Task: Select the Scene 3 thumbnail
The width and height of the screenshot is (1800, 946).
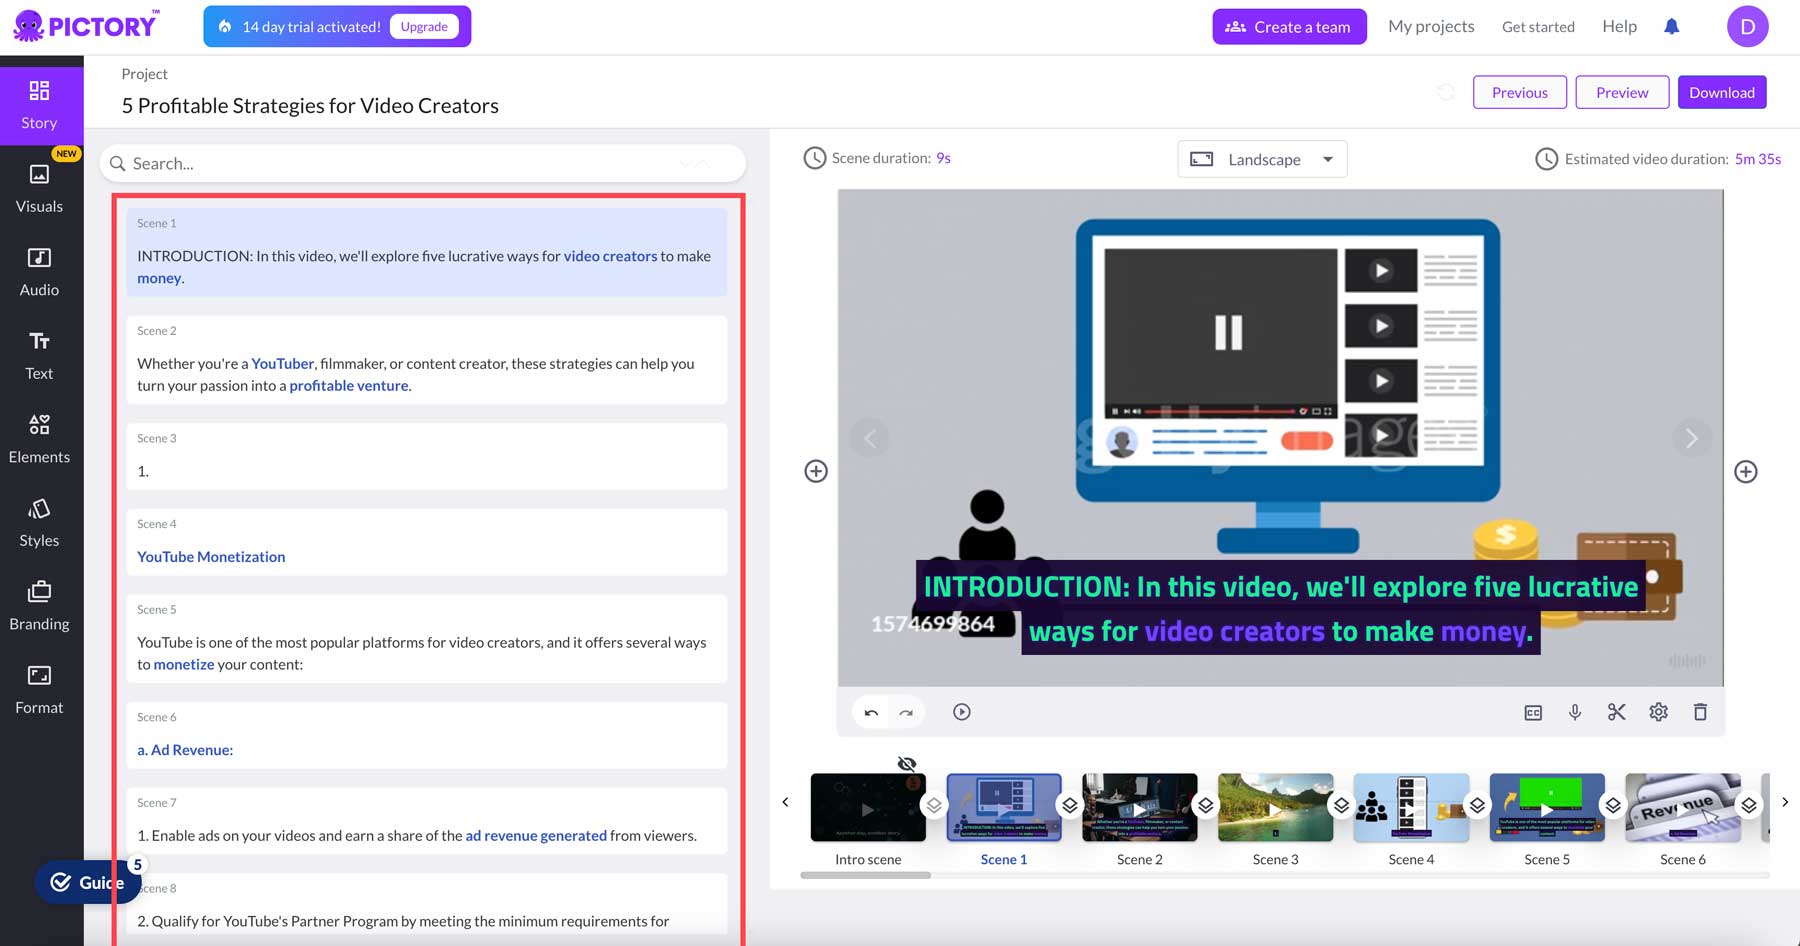Action: pos(1275,807)
